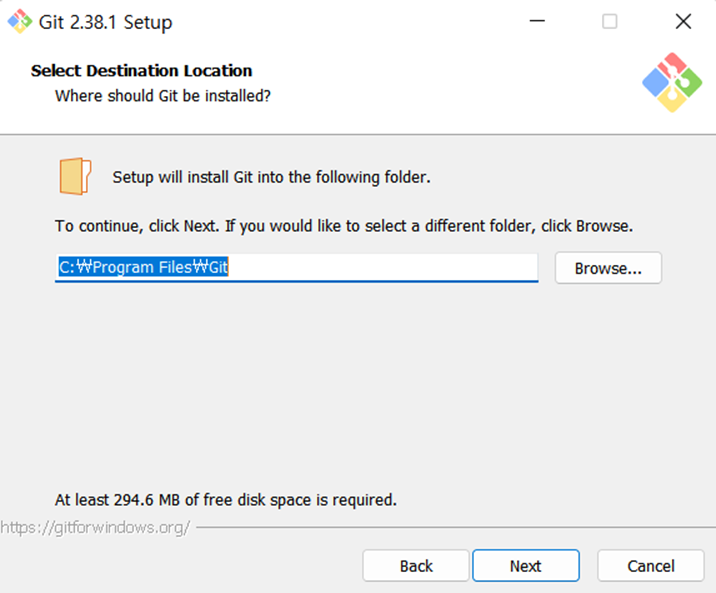
Task: Click 'Setup will install Git' message
Action: coord(271,177)
